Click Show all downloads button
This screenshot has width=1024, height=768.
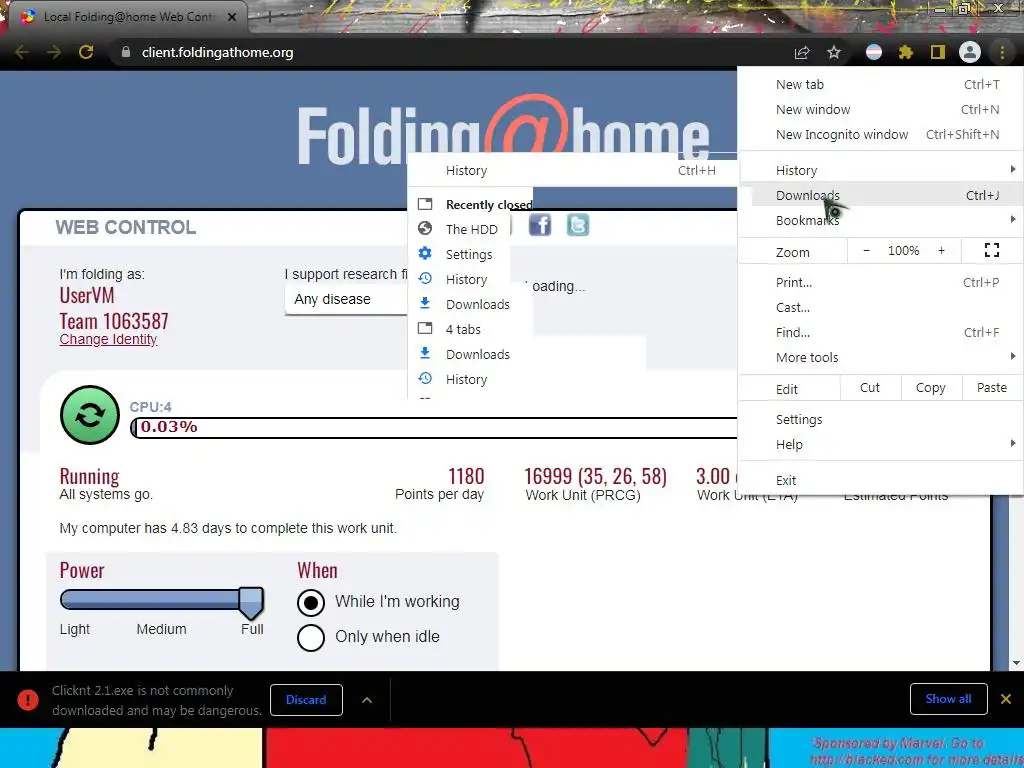click(948, 699)
